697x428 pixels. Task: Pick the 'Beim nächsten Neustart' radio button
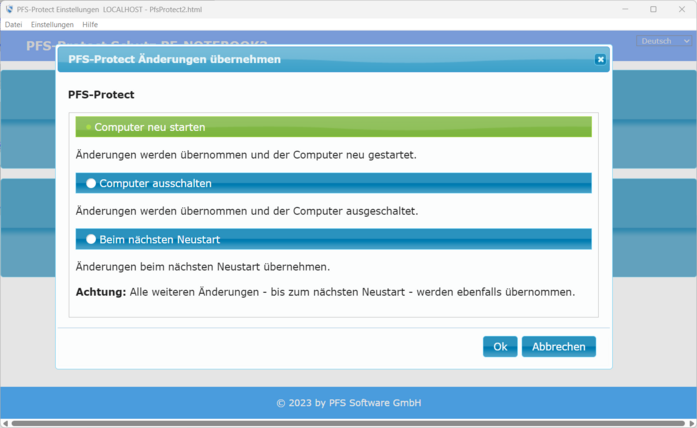pyautogui.click(x=91, y=239)
